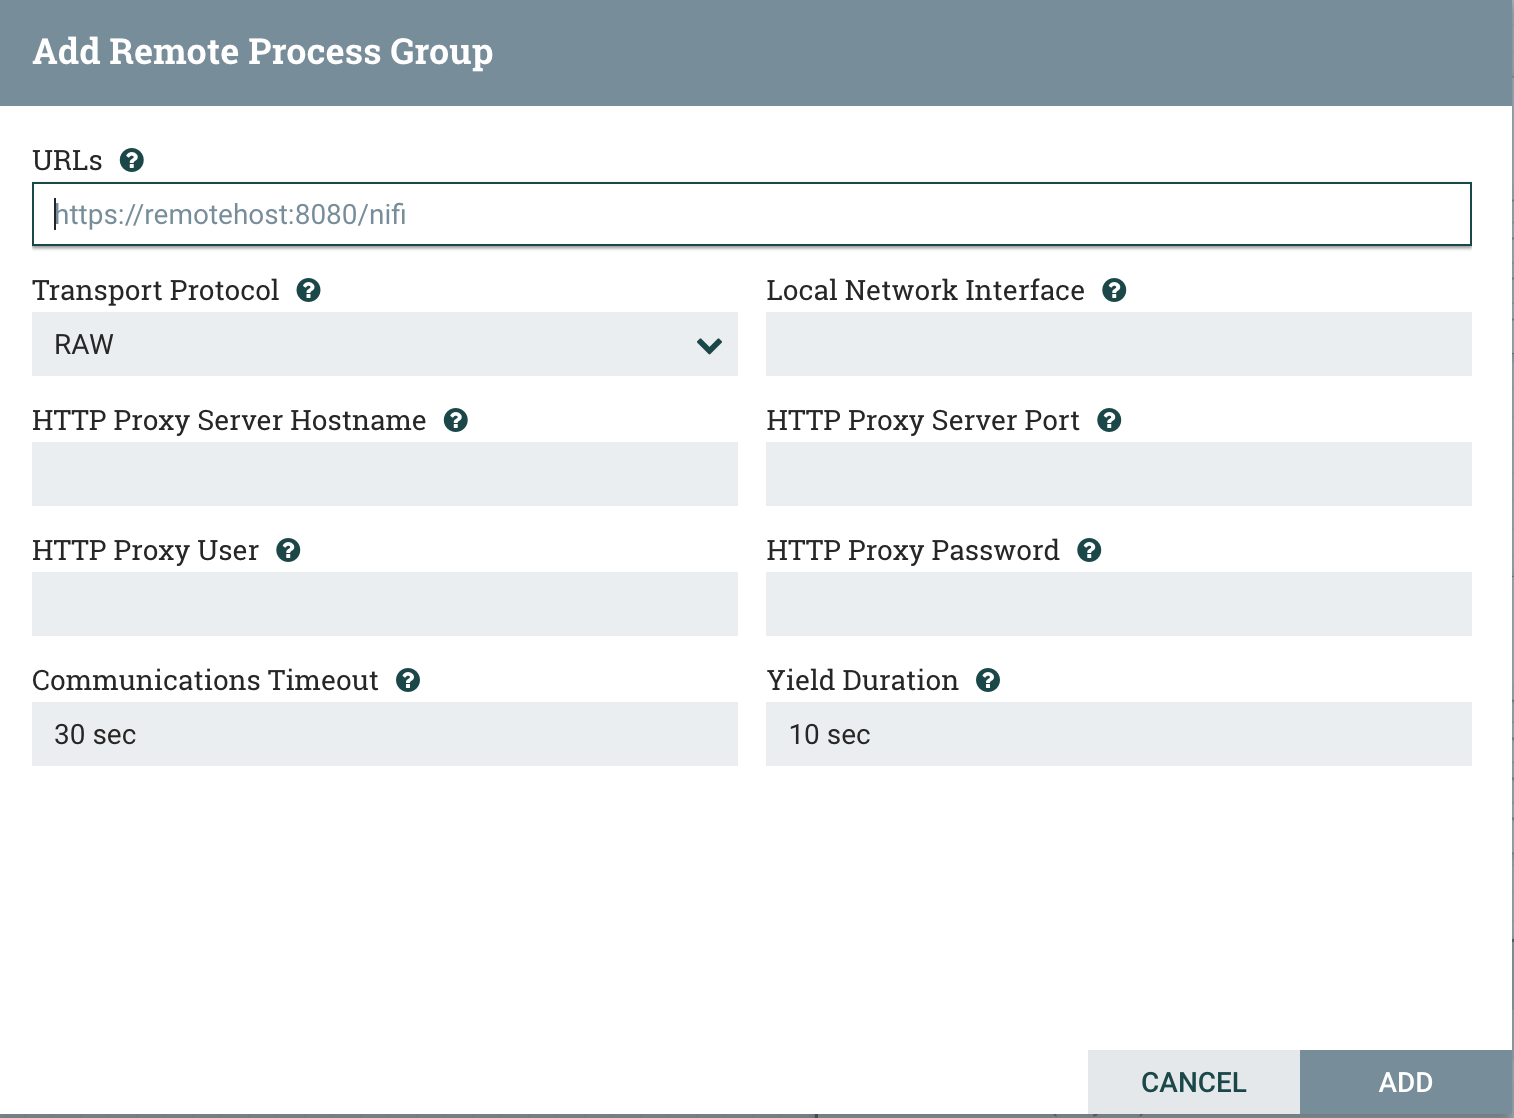Screen dimensions: 1514x1118
Task: Click the Local Network Interface label text
Action: pos(925,290)
